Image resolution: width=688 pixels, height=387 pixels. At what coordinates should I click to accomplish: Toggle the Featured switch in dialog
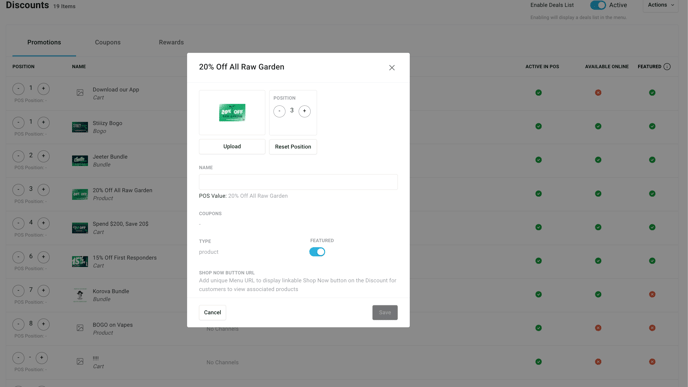click(317, 252)
